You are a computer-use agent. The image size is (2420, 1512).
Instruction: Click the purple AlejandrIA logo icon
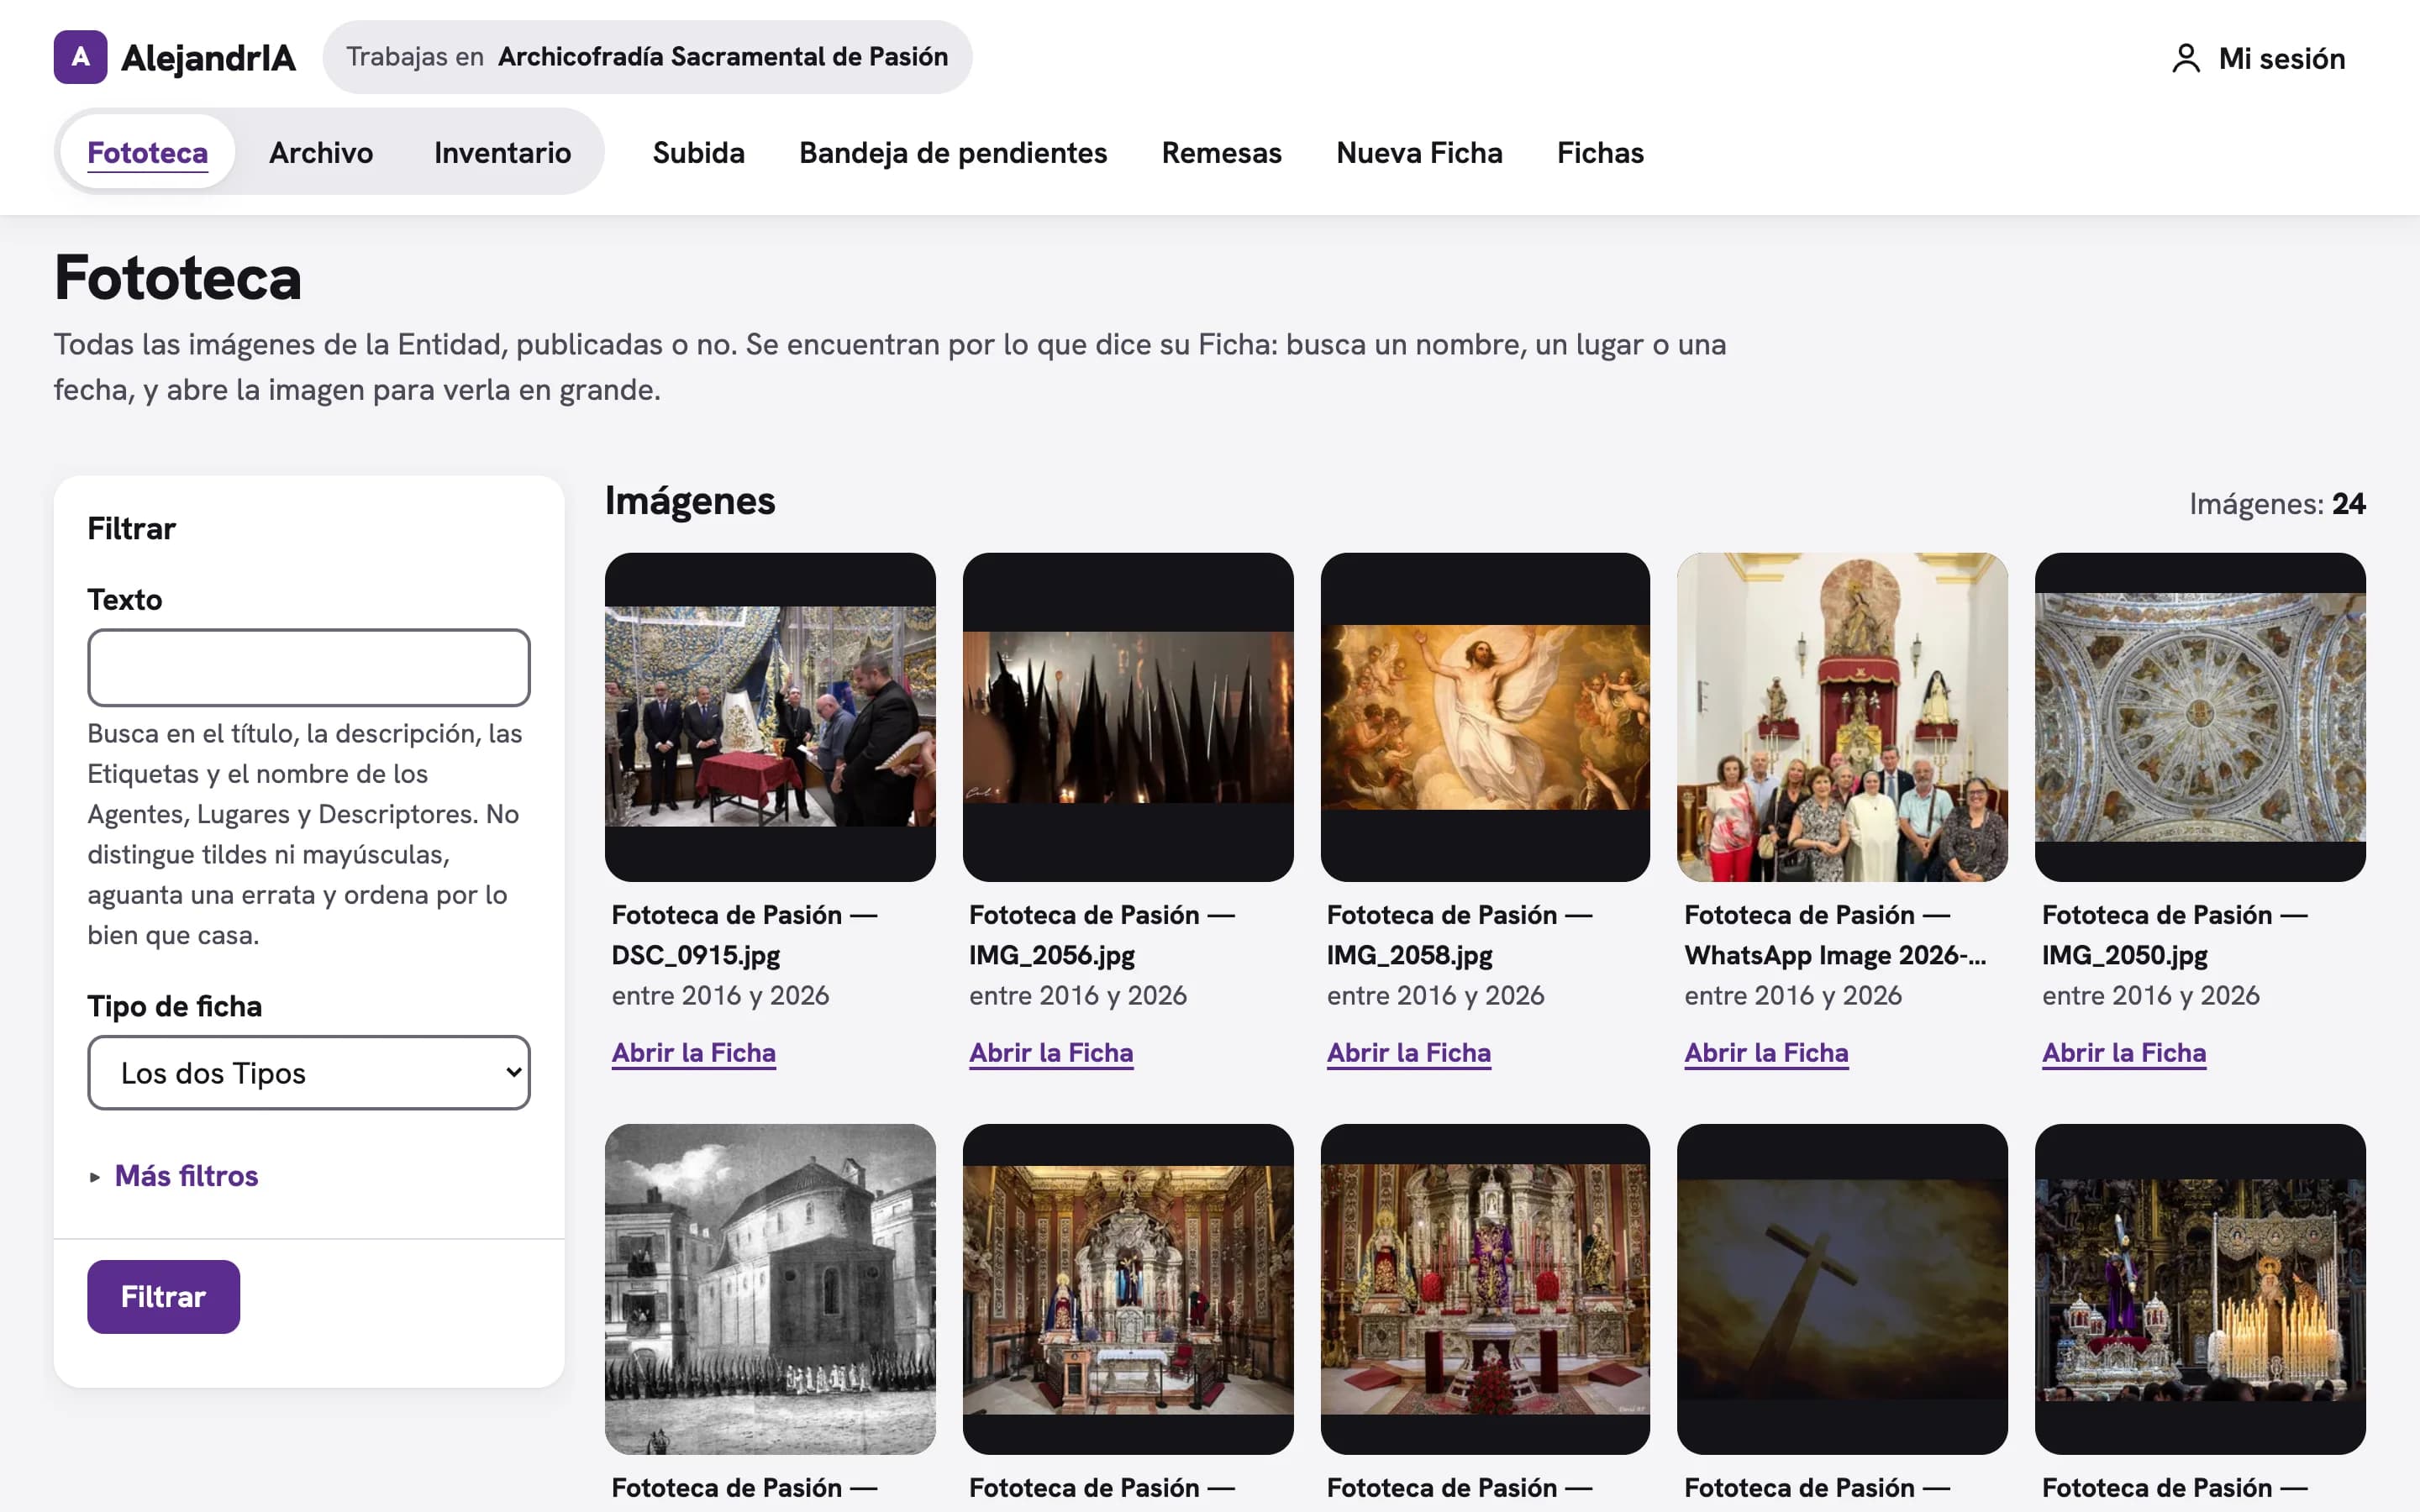(x=80, y=57)
